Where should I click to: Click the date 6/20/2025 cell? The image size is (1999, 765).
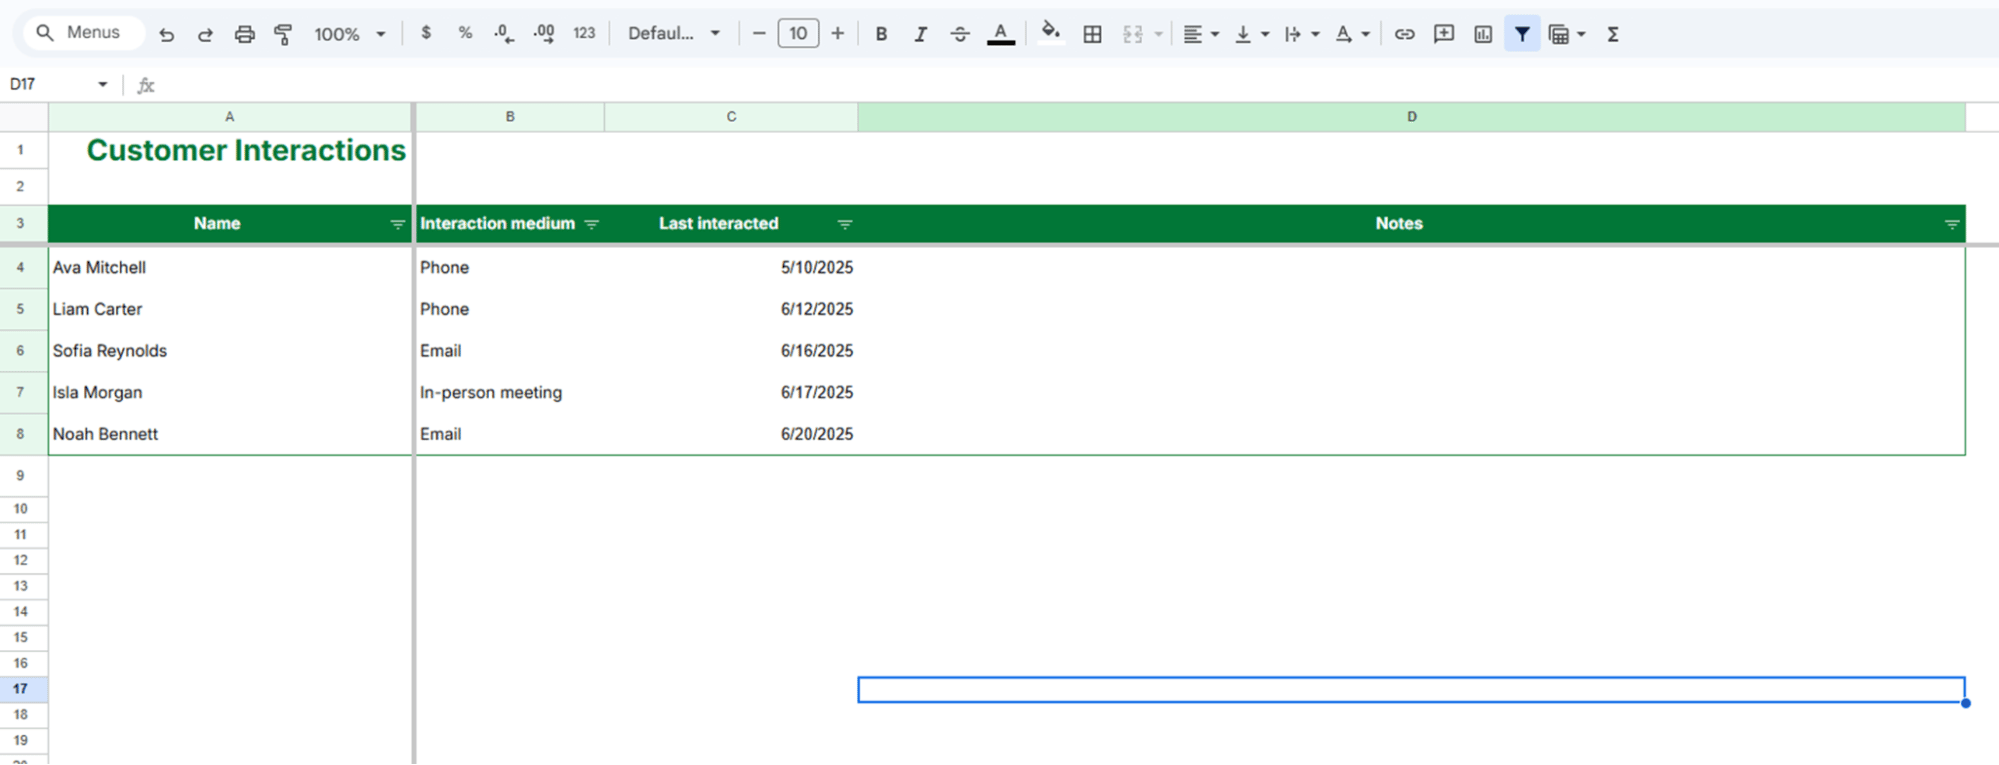click(731, 434)
